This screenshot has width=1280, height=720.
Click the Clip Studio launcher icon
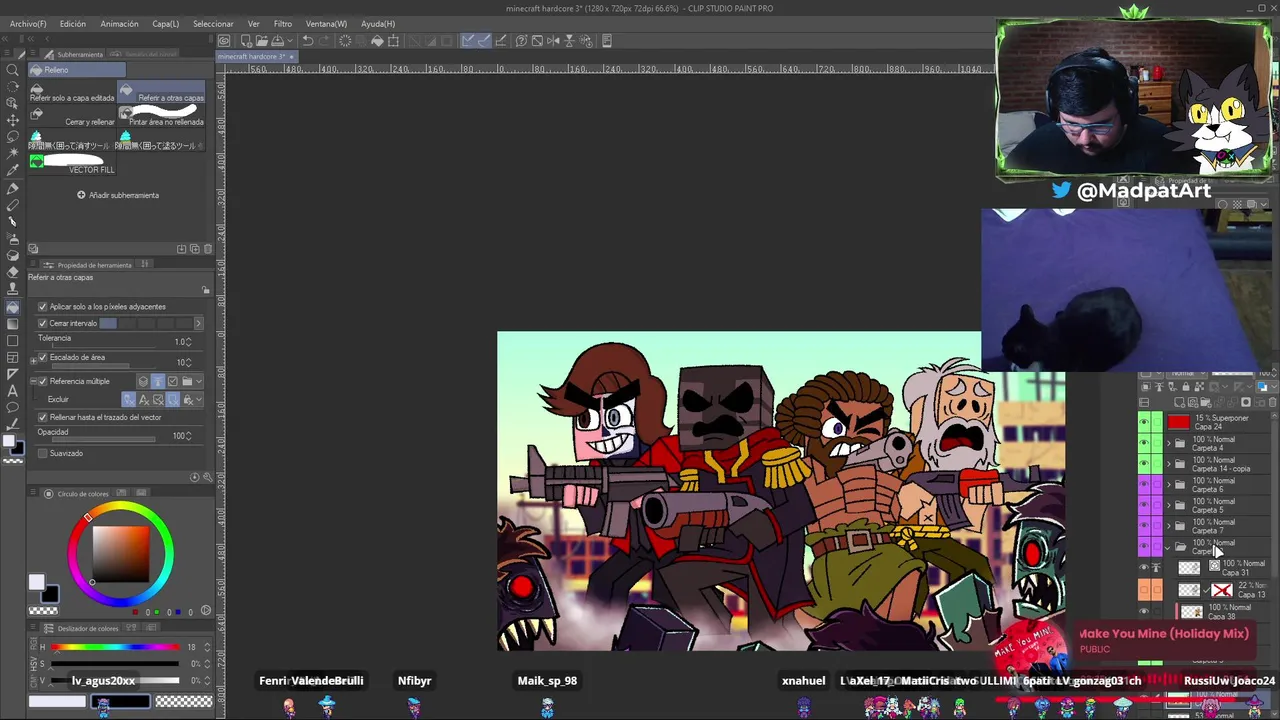[224, 41]
